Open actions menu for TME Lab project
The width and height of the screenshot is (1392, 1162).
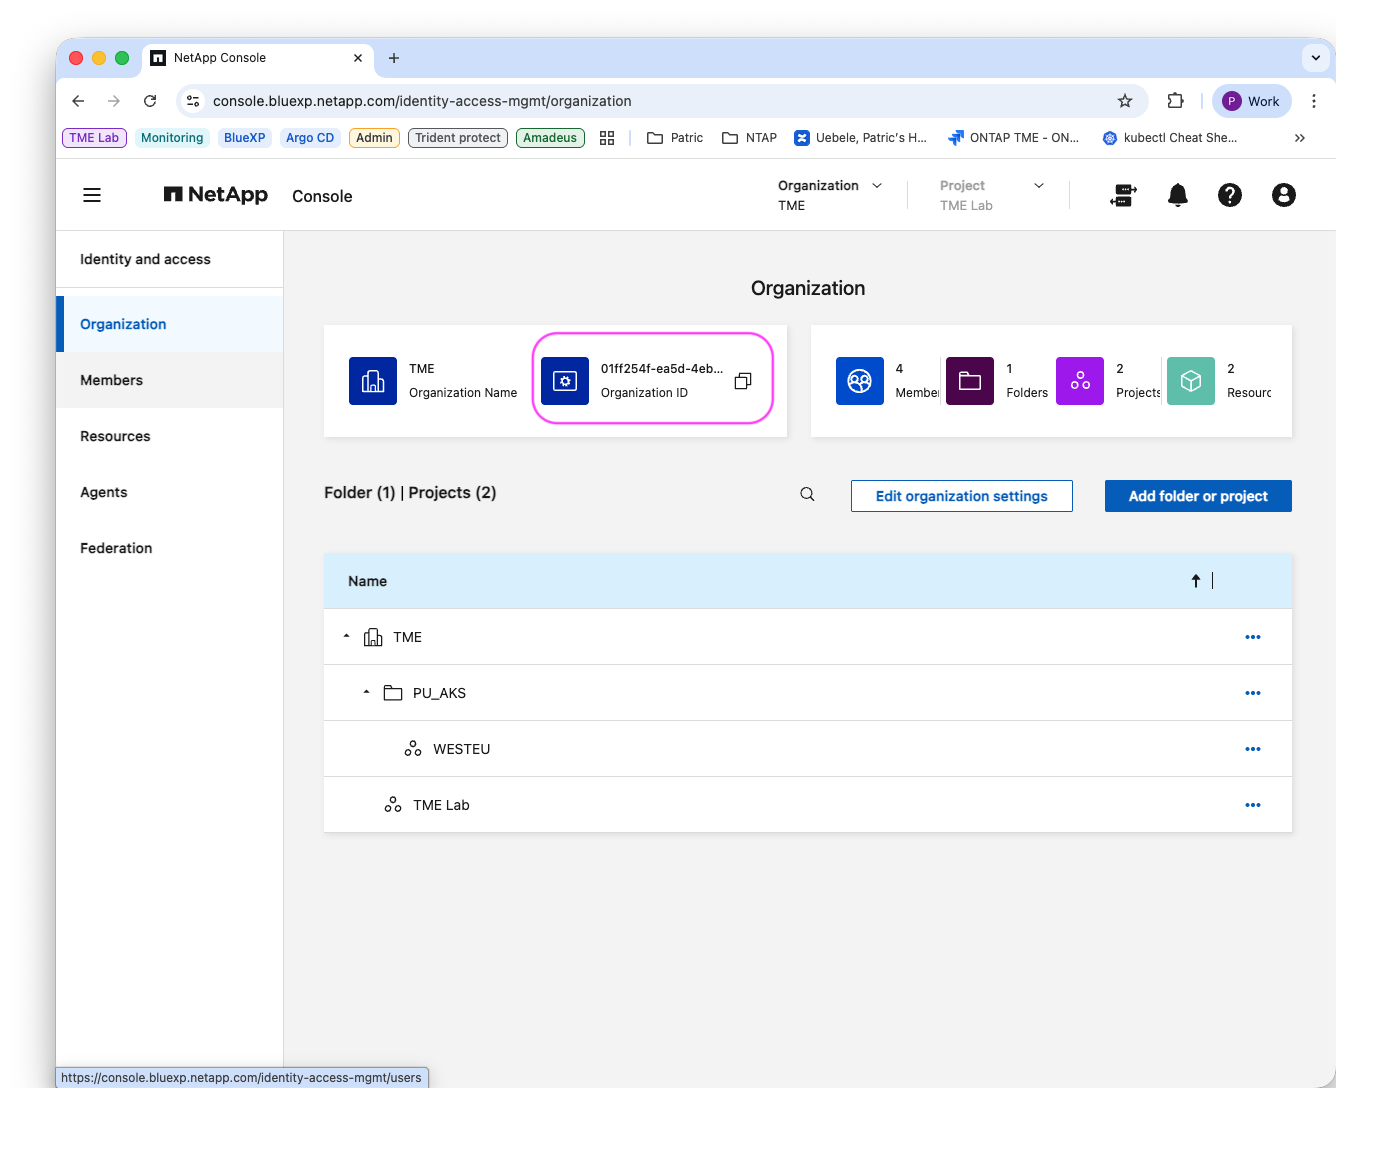tap(1253, 805)
